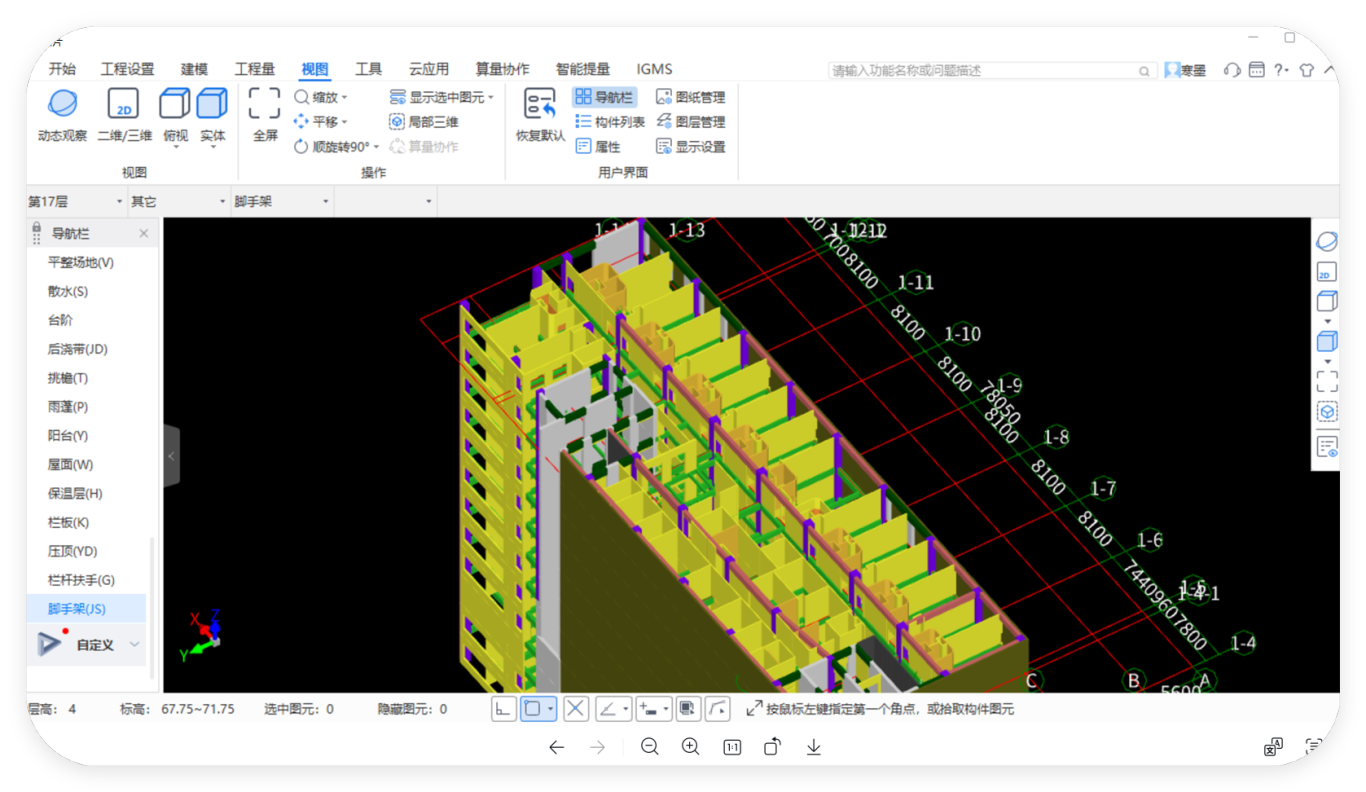
Task: Open 图层管理 layer management
Action: point(690,122)
